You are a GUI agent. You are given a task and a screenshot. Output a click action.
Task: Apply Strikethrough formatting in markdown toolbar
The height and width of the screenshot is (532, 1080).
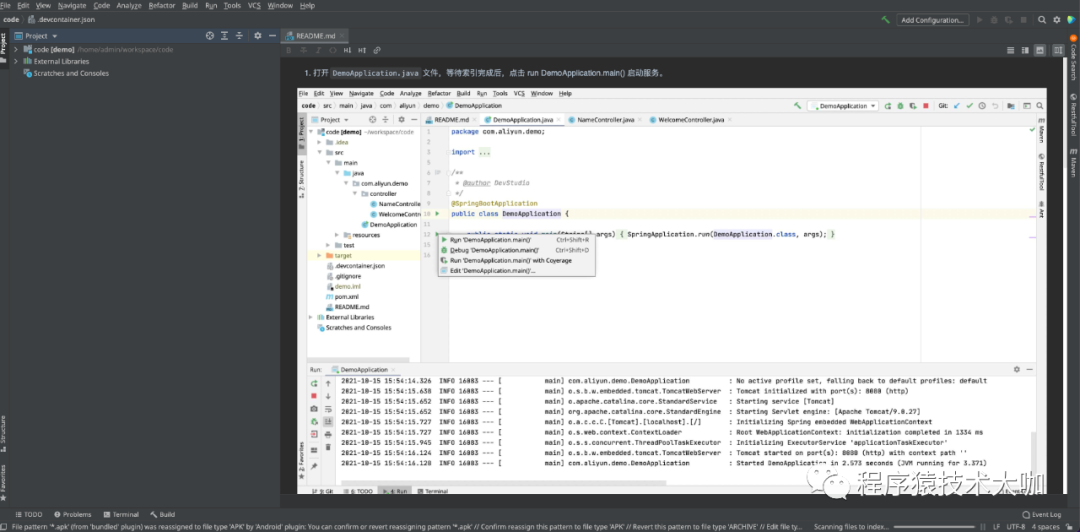[304, 50]
